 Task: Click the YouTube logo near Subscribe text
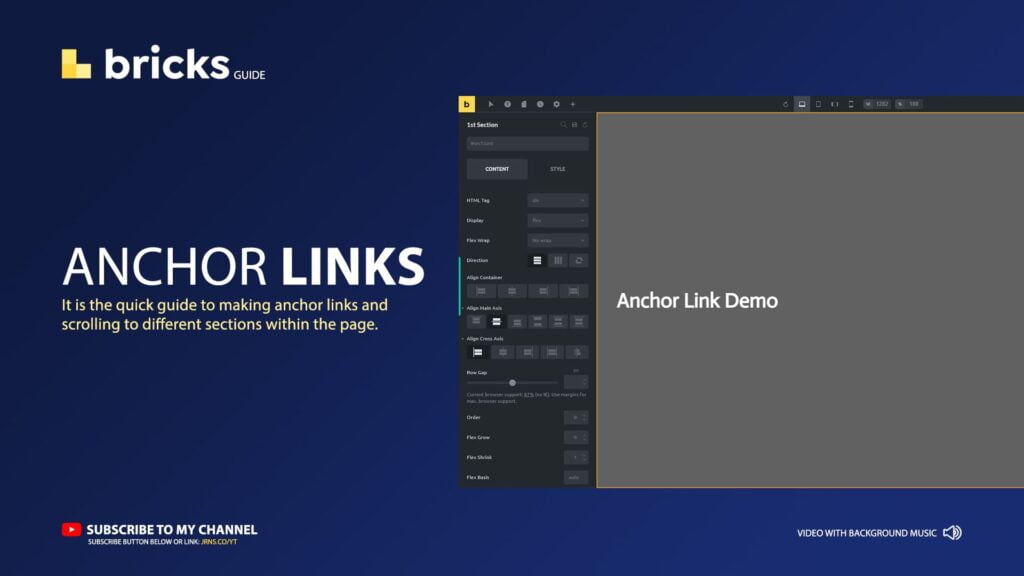coord(71,530)
